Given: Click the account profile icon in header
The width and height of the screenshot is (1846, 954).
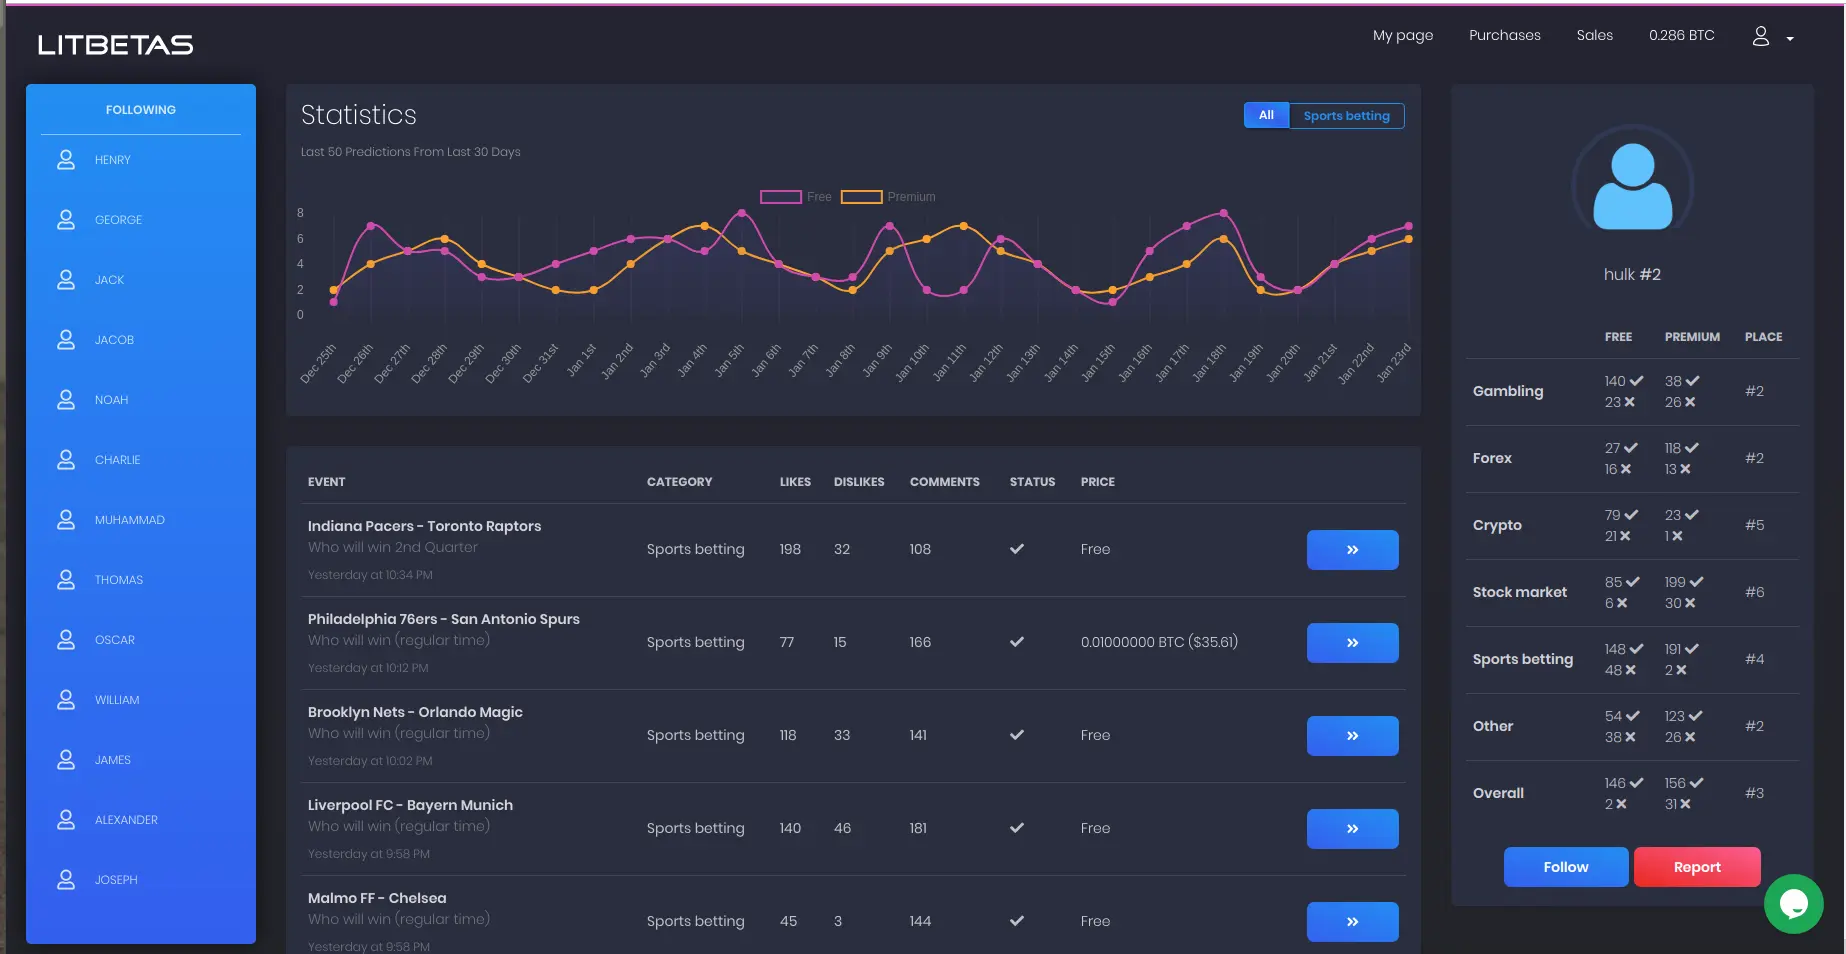Looking at the screenshot, I should [1761, 36].
